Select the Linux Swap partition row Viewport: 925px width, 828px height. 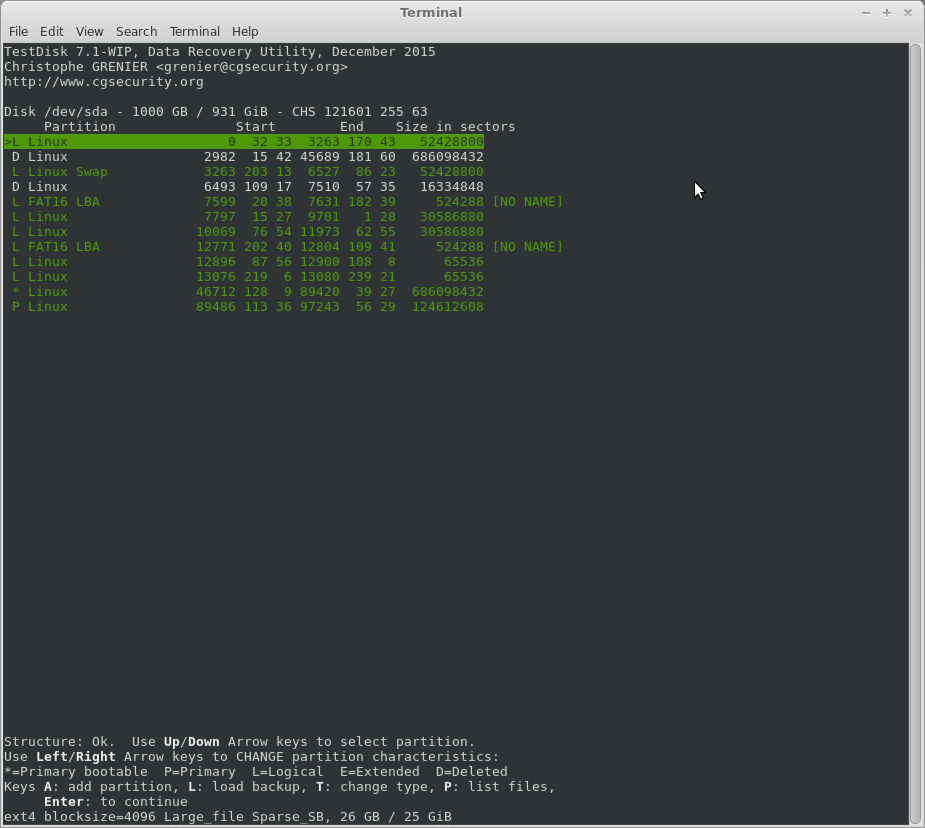[244, 172]
